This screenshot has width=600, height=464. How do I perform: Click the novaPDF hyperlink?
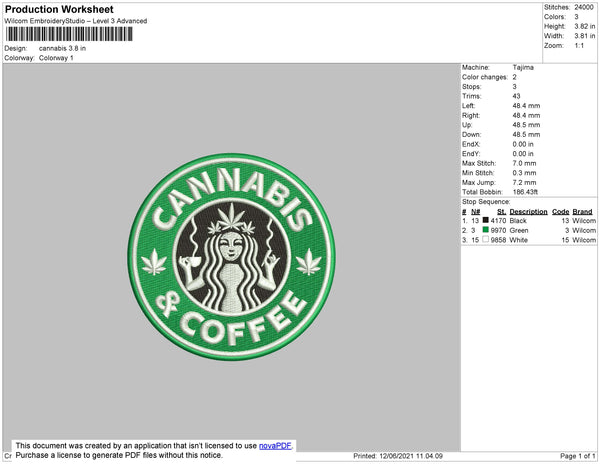pyautogui.click(x=275, y=446)
